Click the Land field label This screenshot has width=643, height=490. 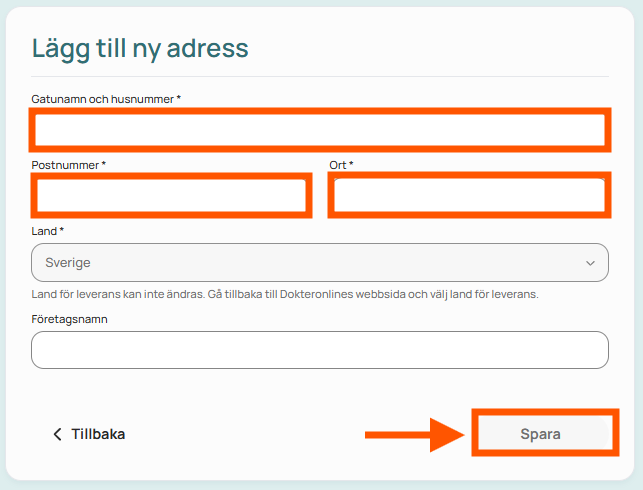point(48,231)
